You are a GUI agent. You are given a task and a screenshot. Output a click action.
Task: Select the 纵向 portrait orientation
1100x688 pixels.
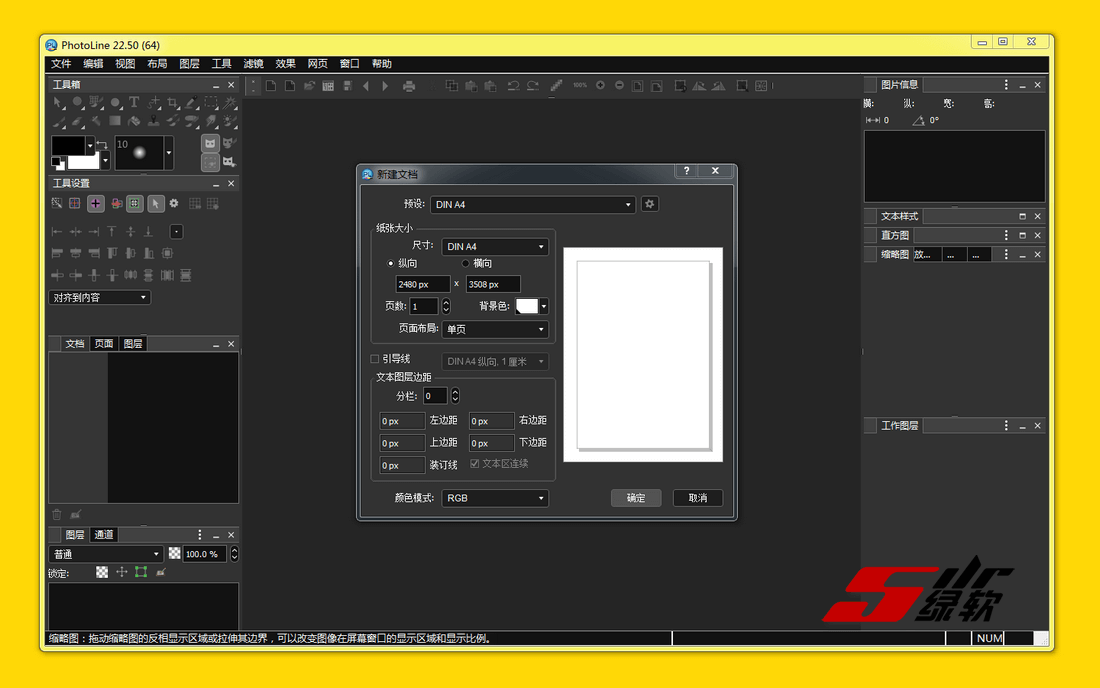coord(391,264)
